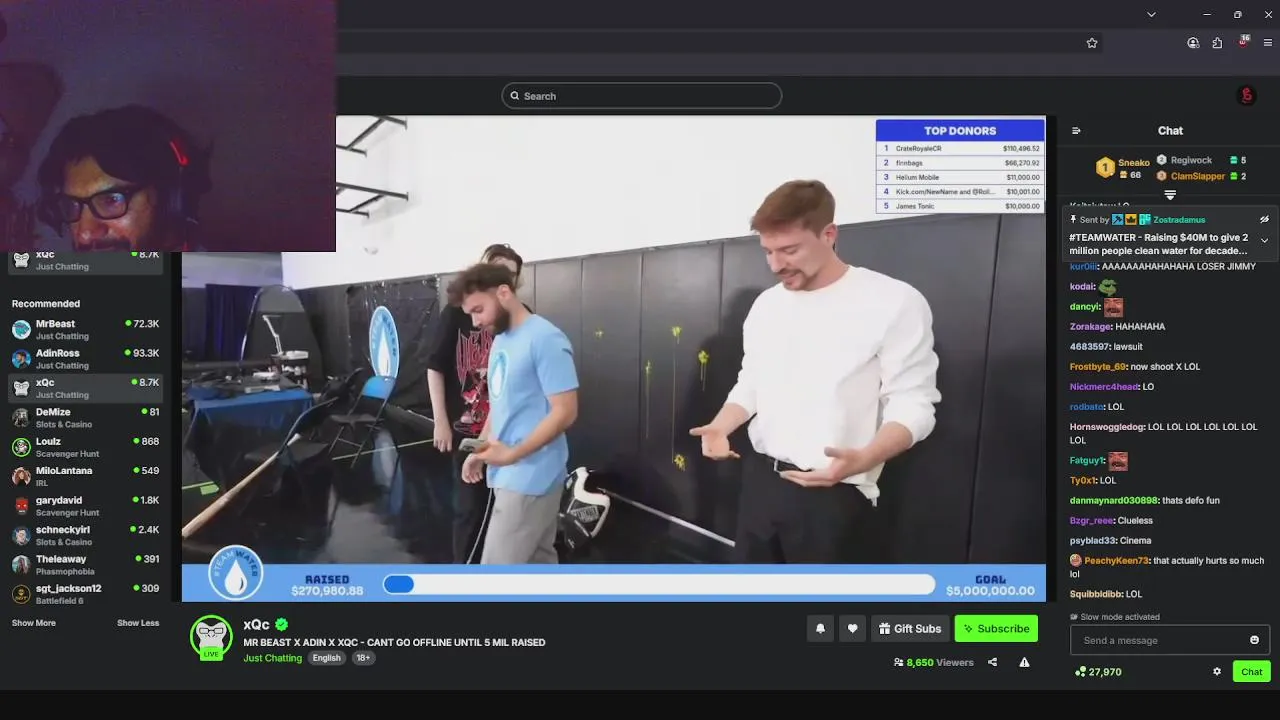Open browser account profile icon
The height and width of the screenshot is (720, 1280).
[x=1193, y=43]
